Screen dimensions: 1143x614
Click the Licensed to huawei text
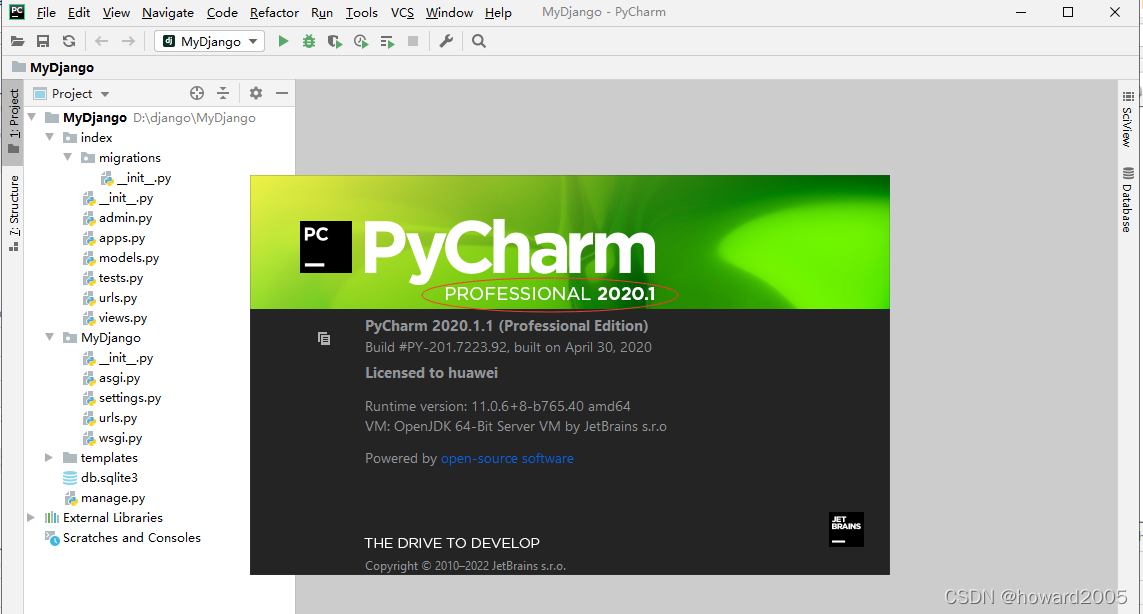pos(431,373)
